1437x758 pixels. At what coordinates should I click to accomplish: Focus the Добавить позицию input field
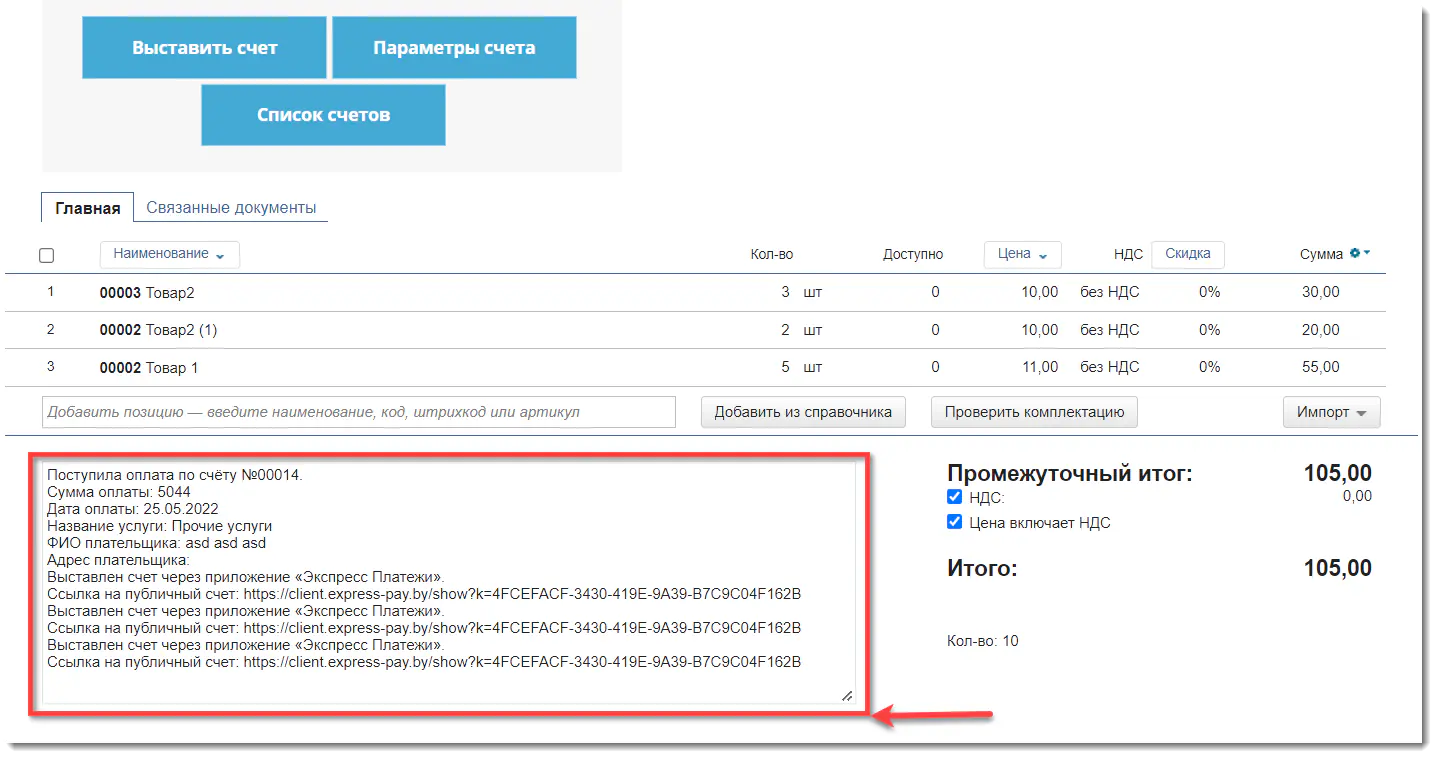359,412
